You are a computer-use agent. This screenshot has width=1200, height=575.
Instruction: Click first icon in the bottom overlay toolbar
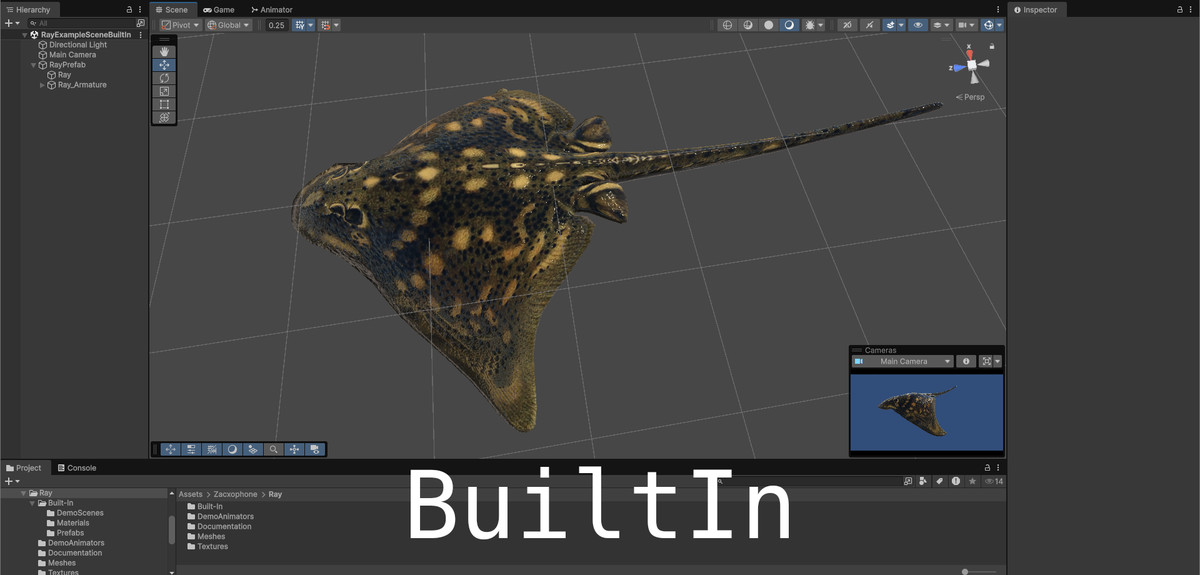[170, 450]
